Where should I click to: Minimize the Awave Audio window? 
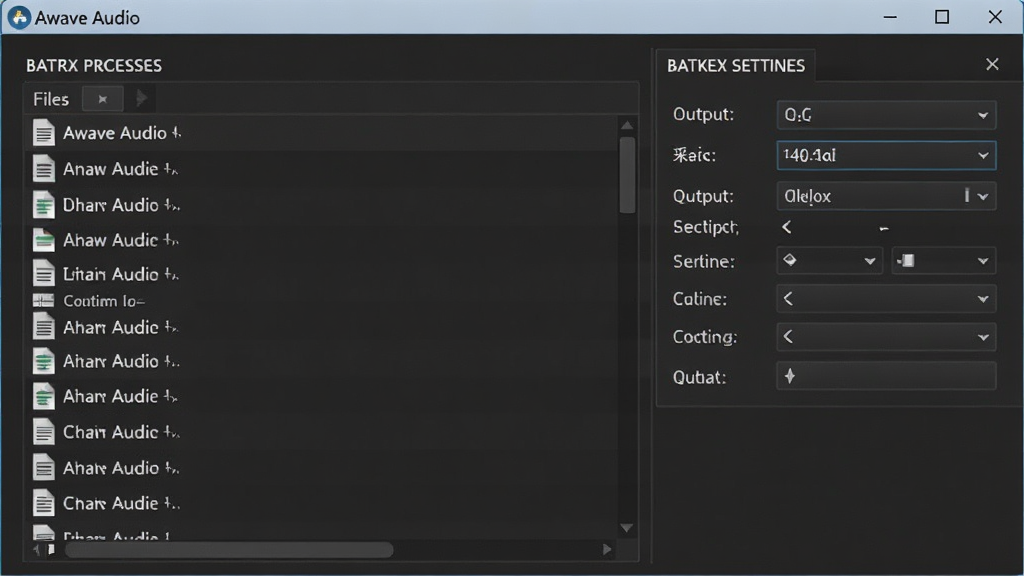point(890,17)
